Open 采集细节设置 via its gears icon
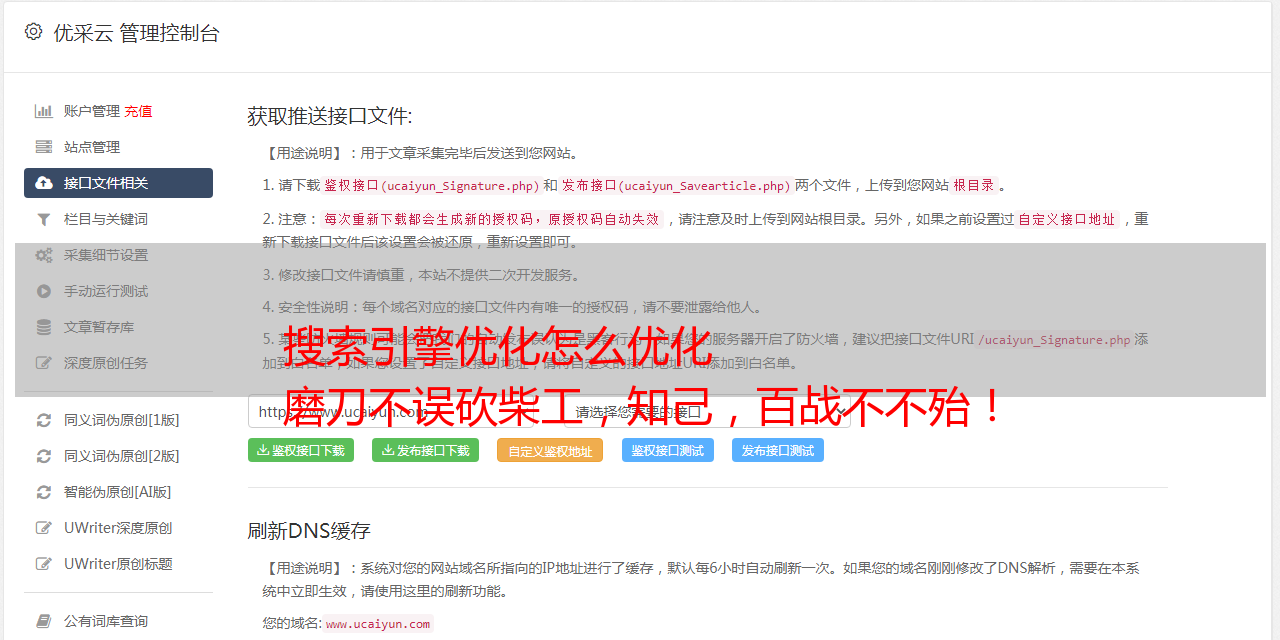 click(x=44, y=255)
